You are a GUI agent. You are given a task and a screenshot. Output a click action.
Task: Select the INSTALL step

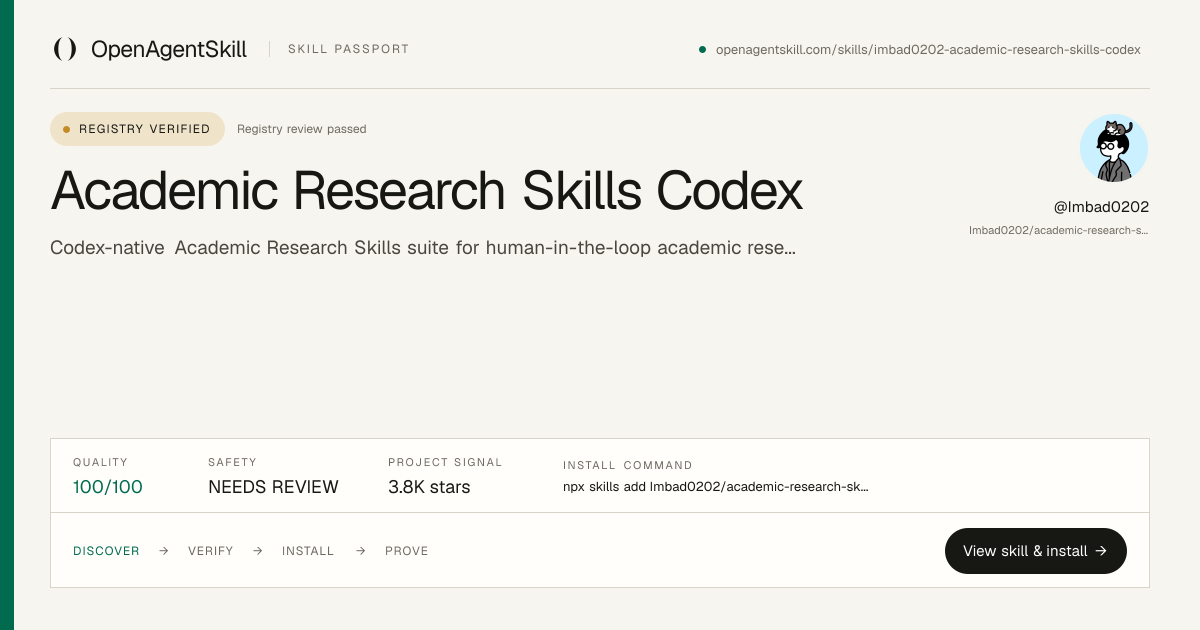(308, 551)
